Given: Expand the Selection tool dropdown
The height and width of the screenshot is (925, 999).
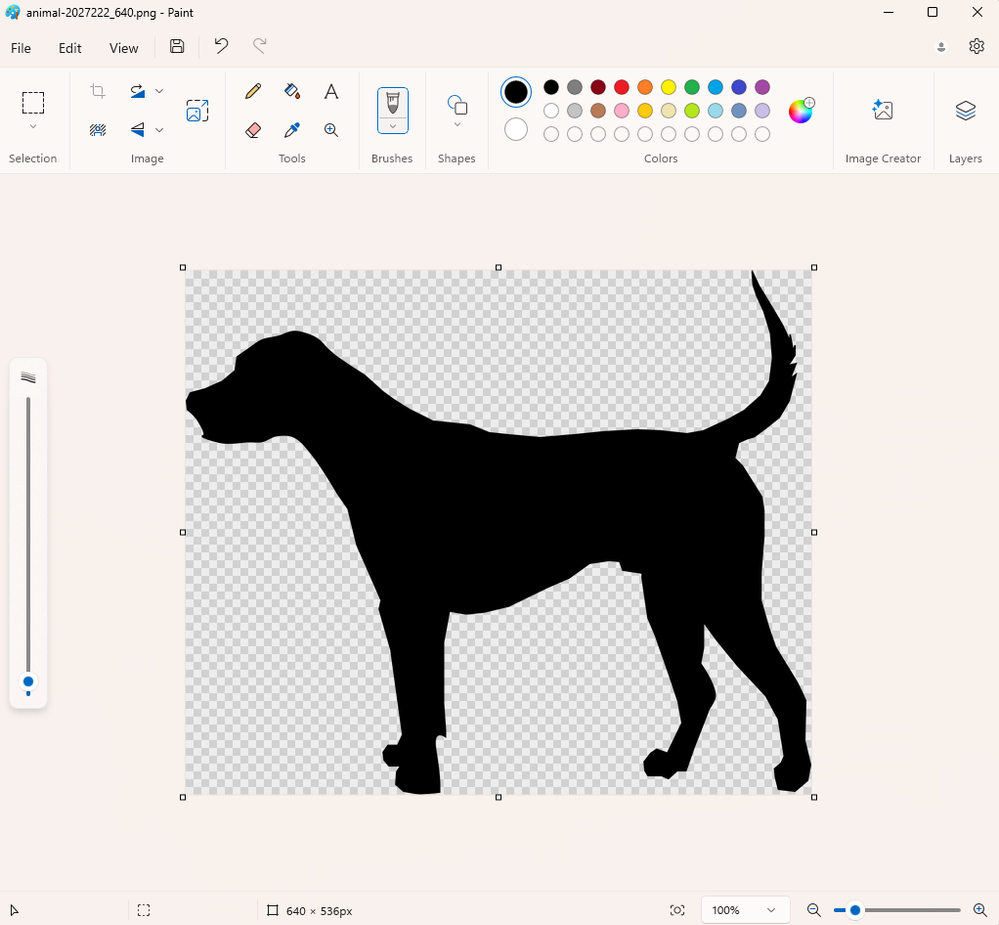Looking at the screenshot, I should 33,127.
